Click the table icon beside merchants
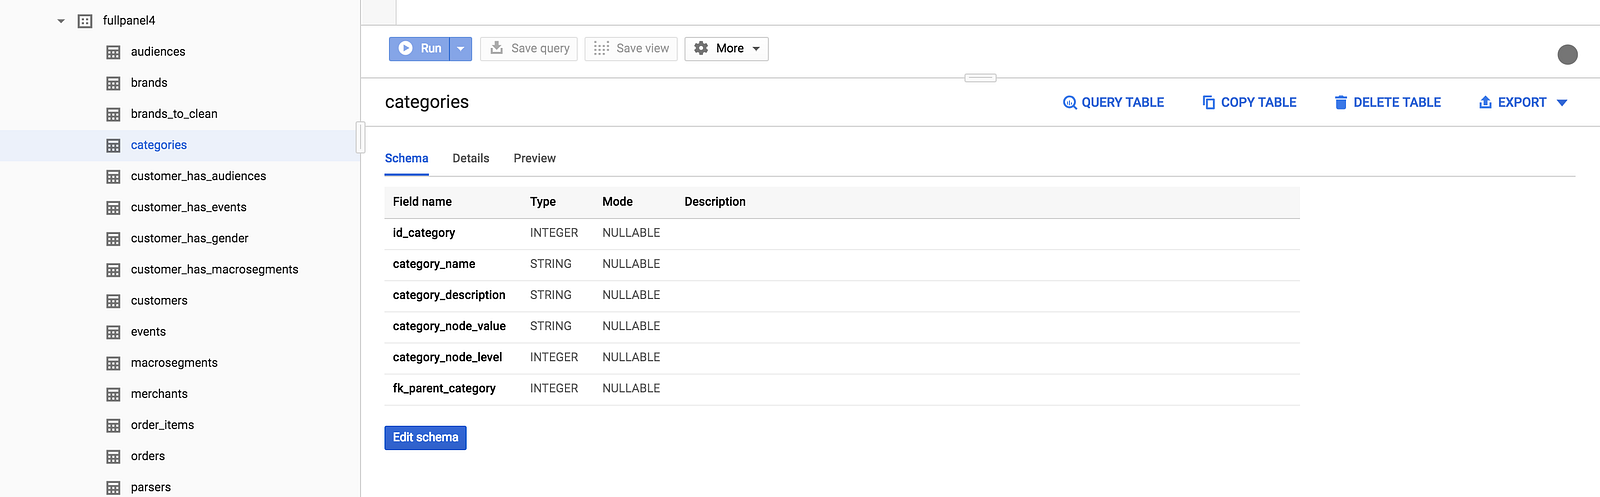The image size is (1600, 497). pyautogui.click(x=113, y=394)
